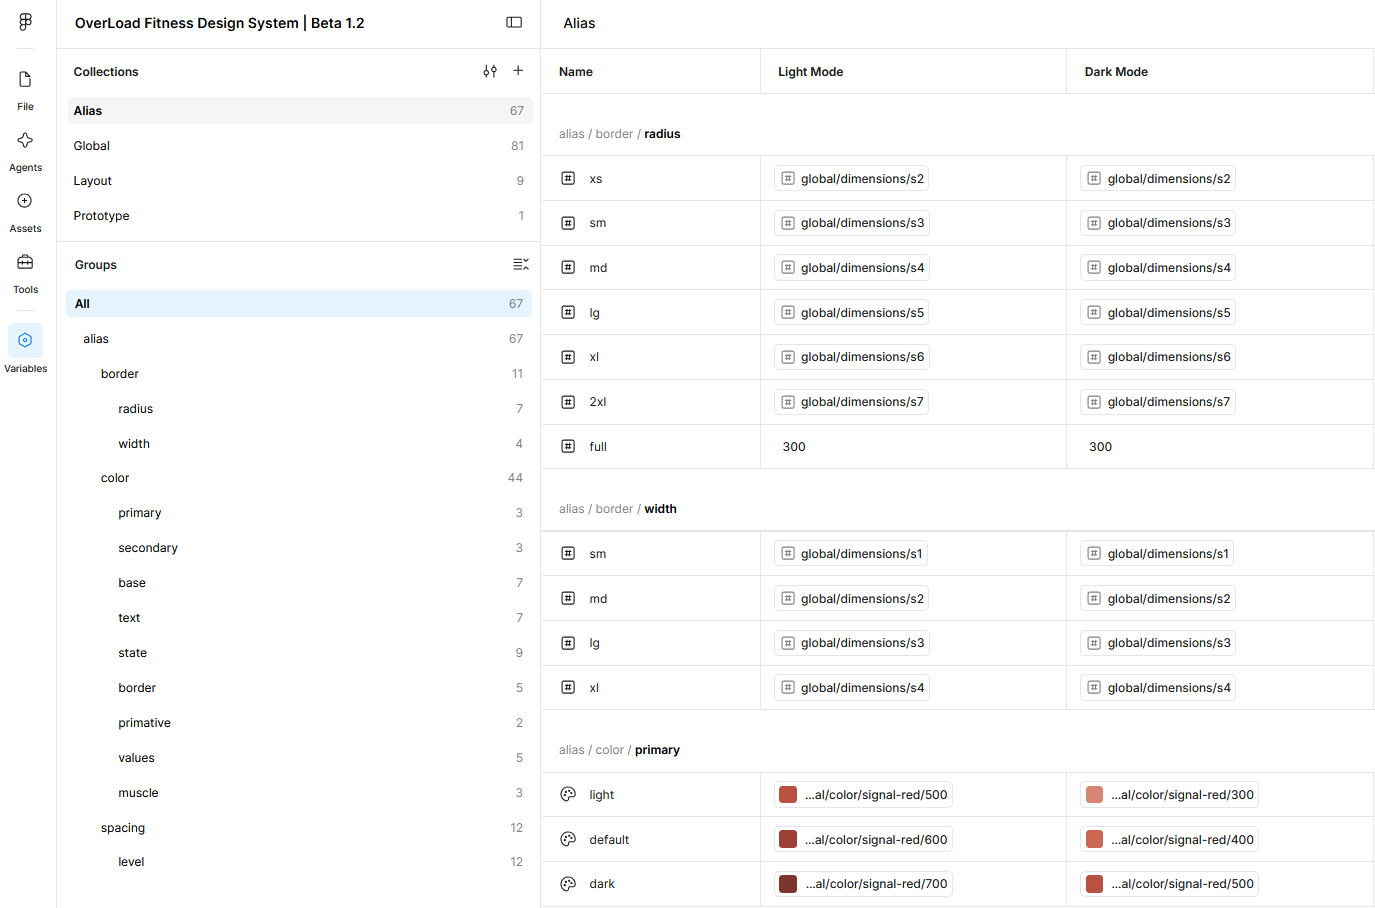Select the All group
The image size is (1375, 908).
click(299, 304)
